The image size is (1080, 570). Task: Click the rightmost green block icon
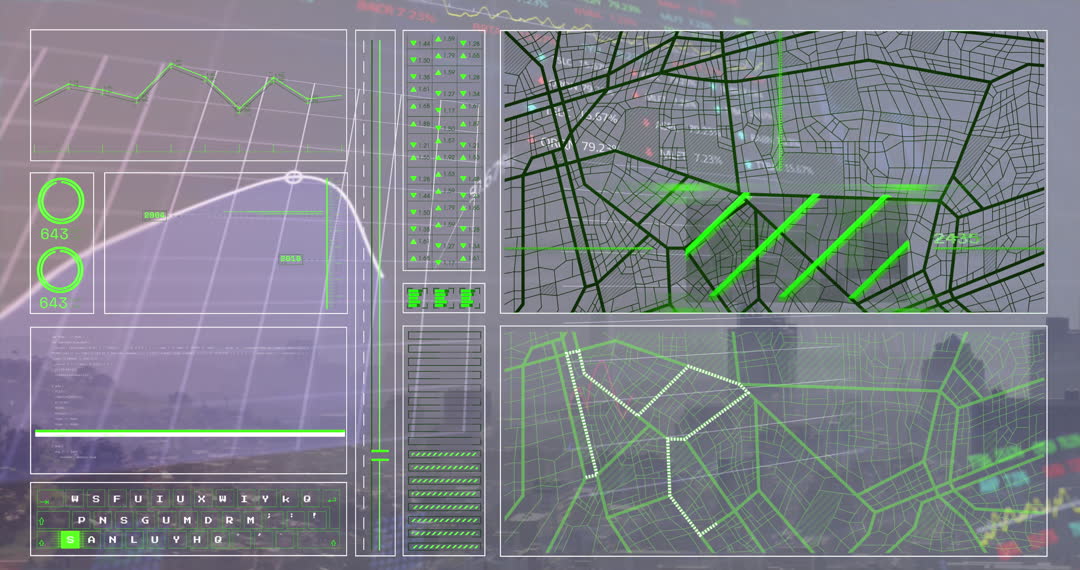[x=467, y=298]
